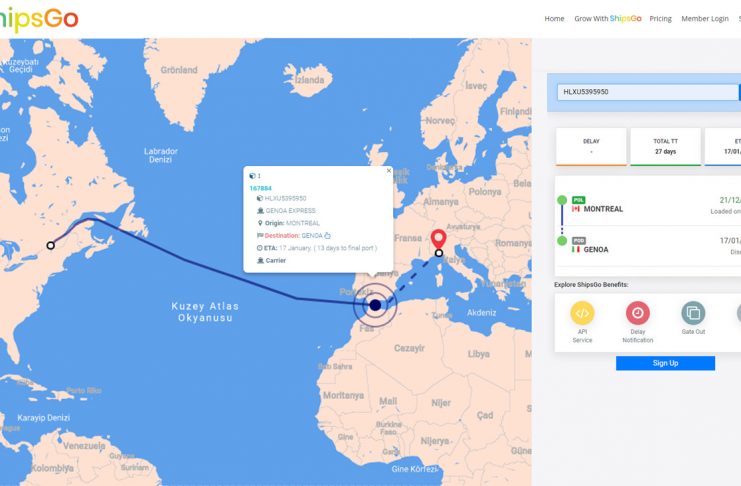
Task: Open Member Login page
Action: 705,18
